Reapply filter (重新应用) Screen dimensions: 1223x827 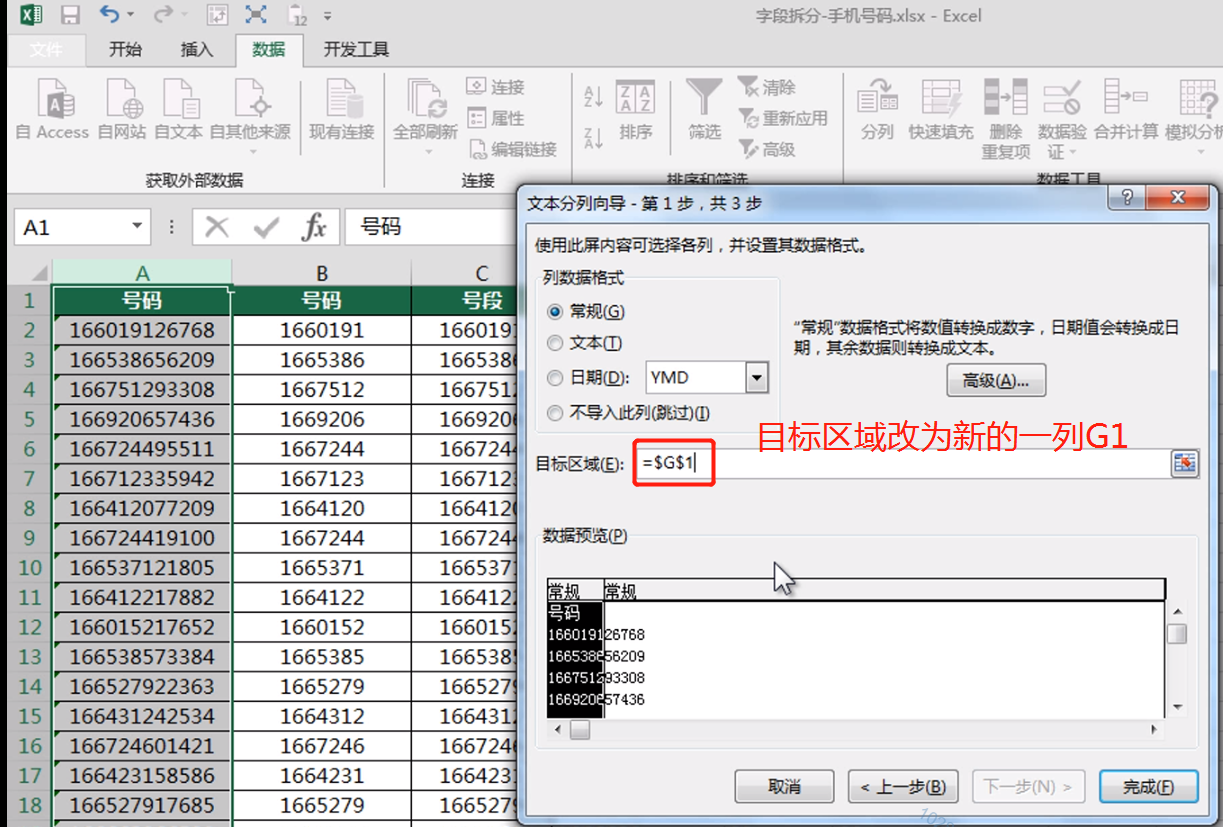click(x=783, y=118)
